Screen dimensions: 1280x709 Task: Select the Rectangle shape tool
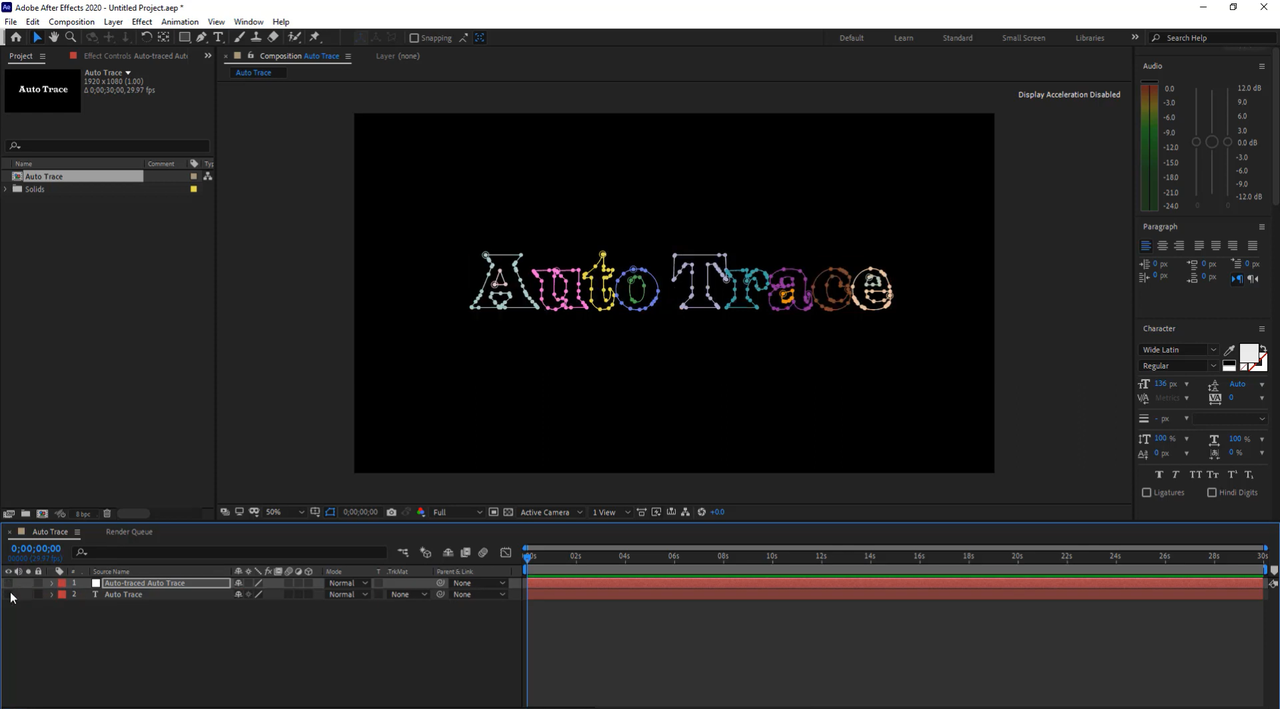[185, 37]
